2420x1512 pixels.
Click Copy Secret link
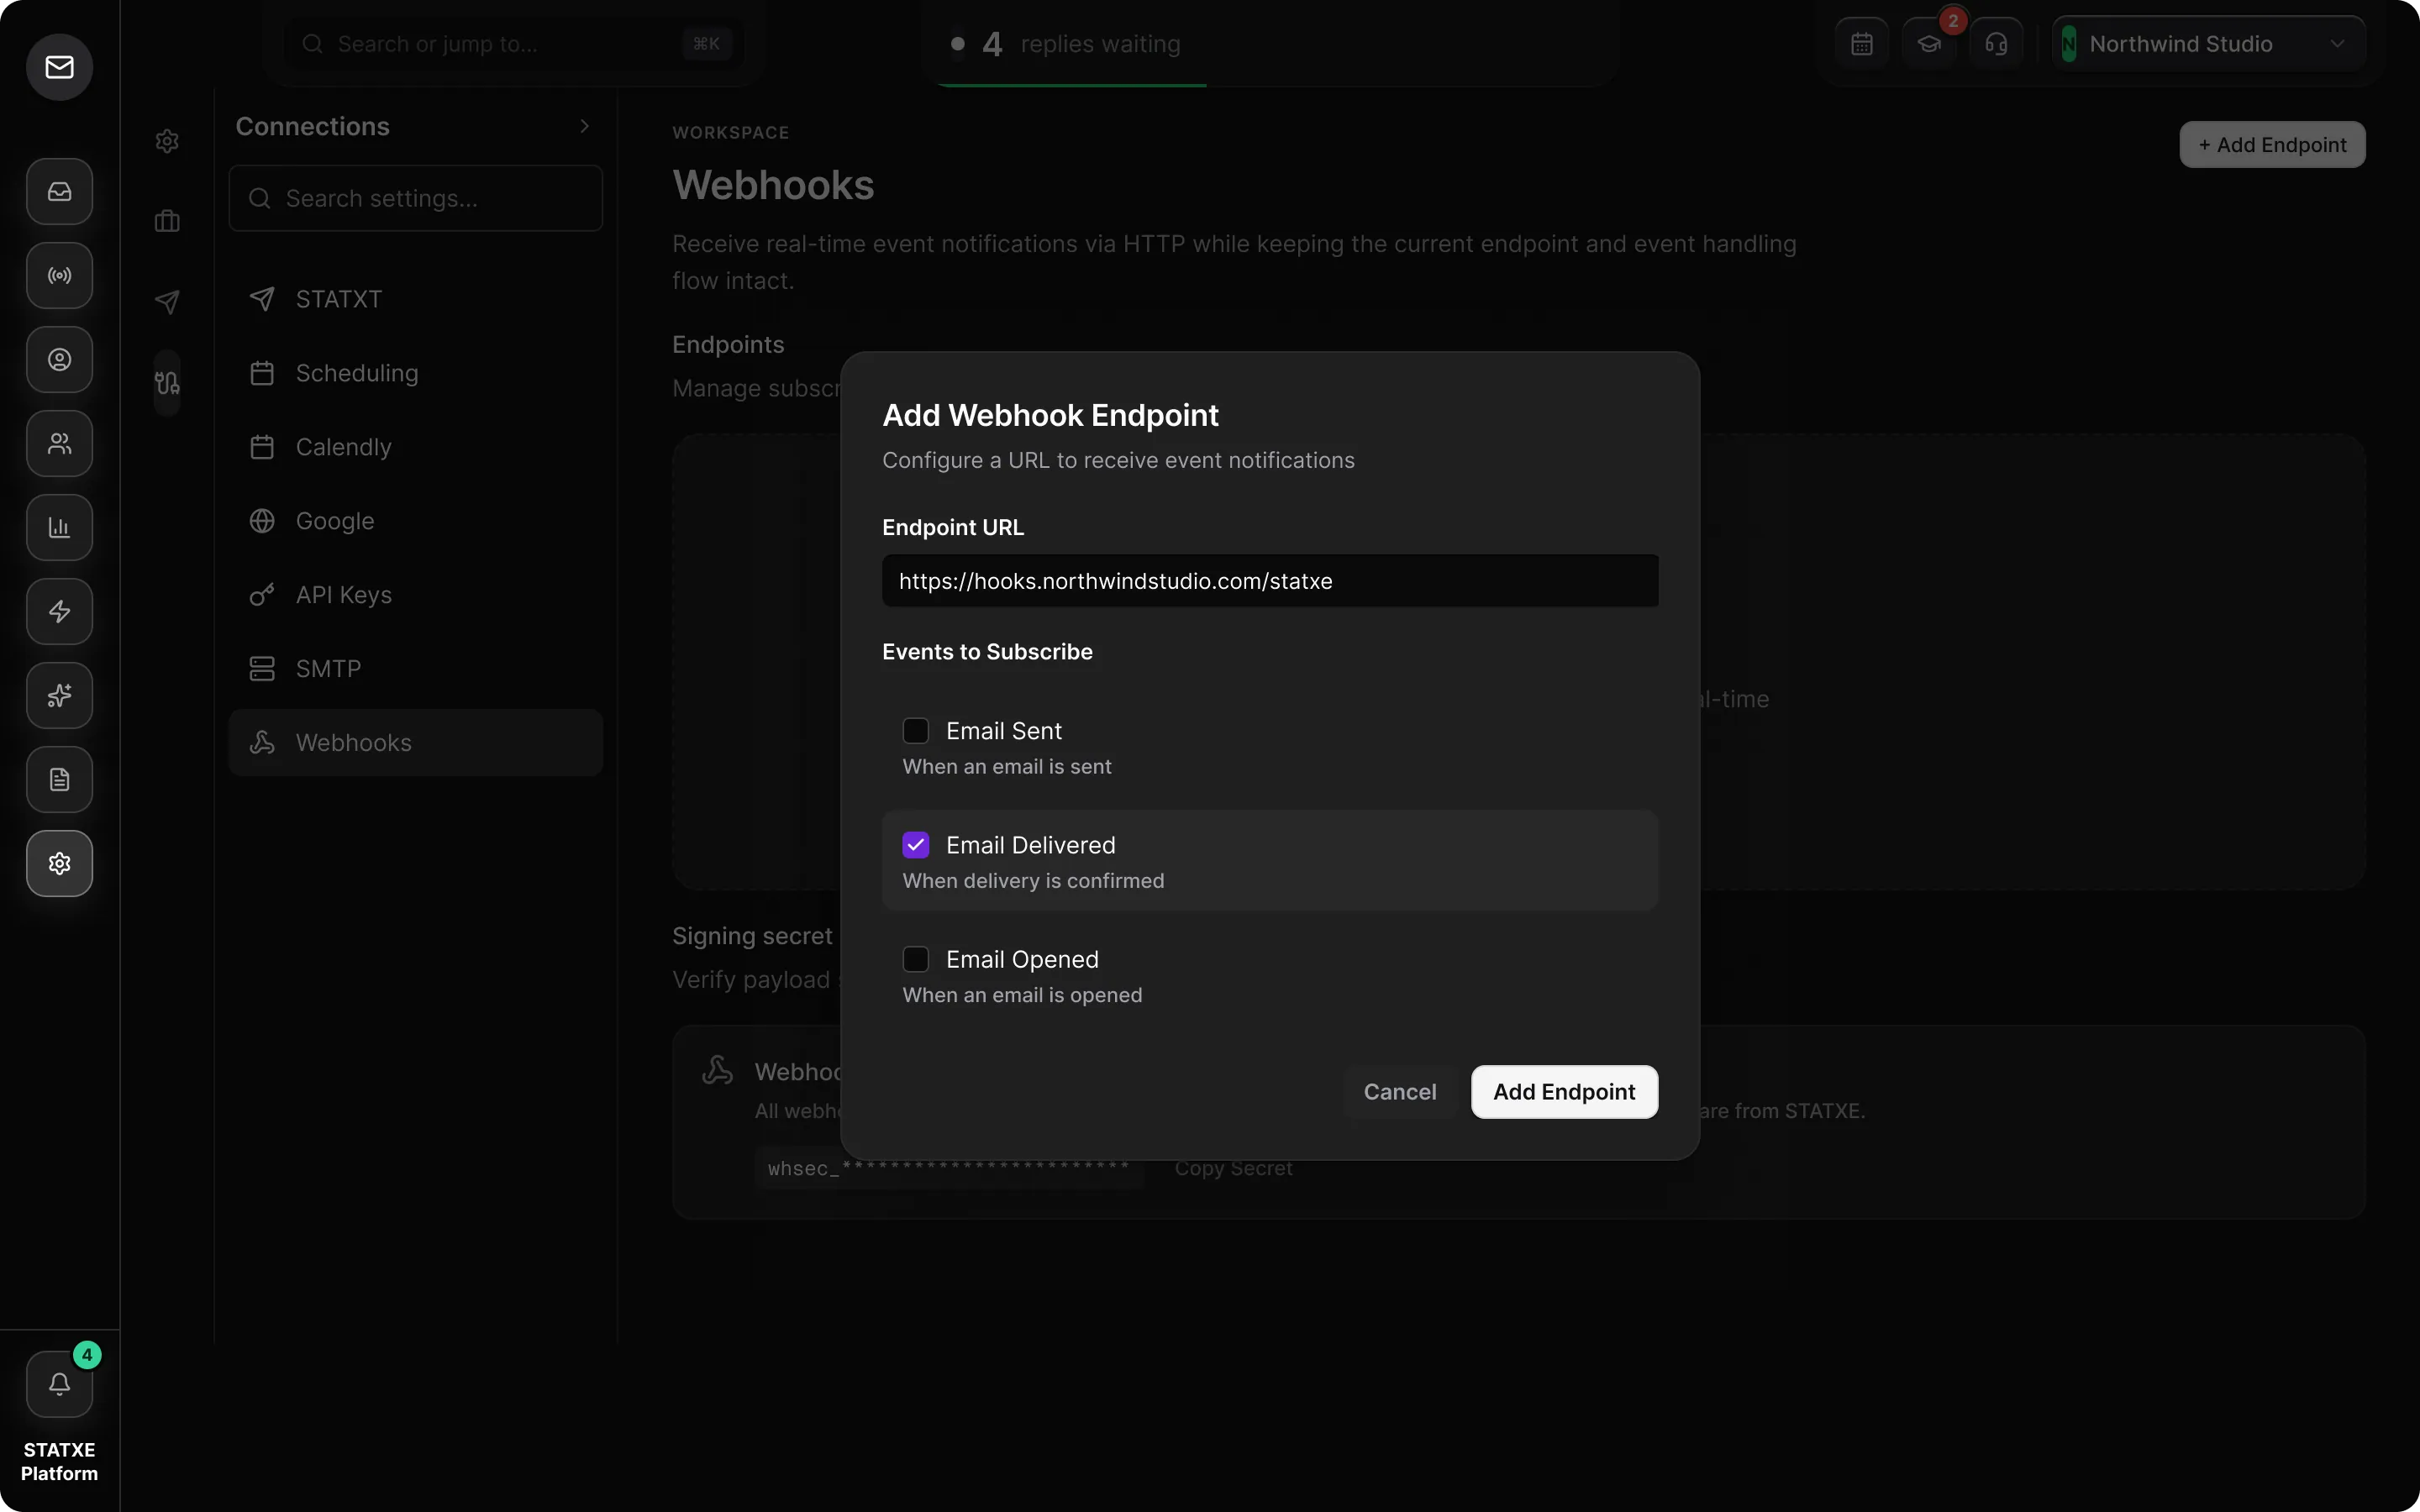[x=1233, y=1168]
